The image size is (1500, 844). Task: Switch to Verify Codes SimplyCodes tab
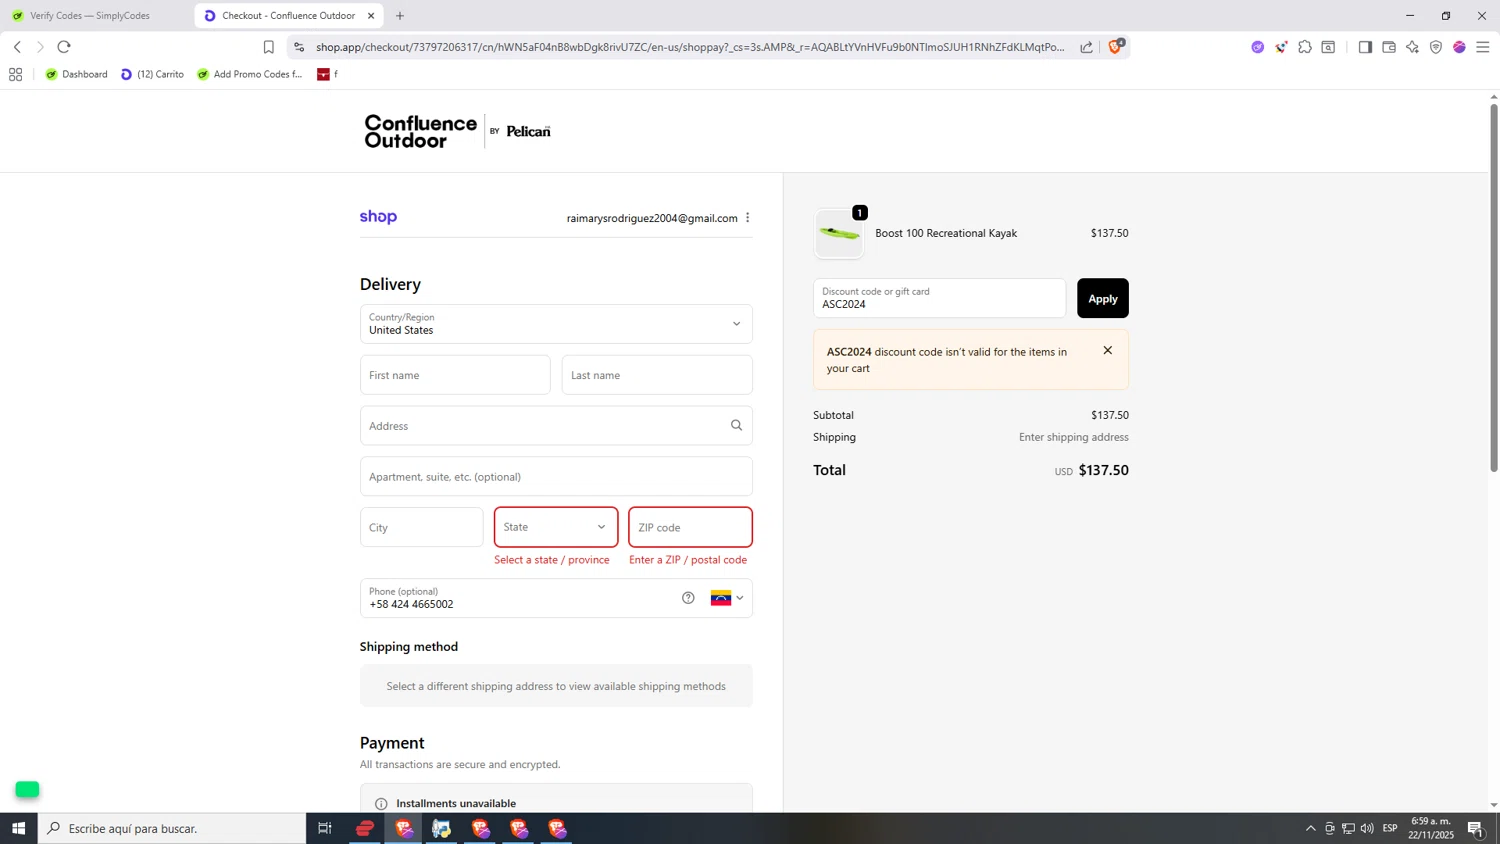[x=90, y=16]
